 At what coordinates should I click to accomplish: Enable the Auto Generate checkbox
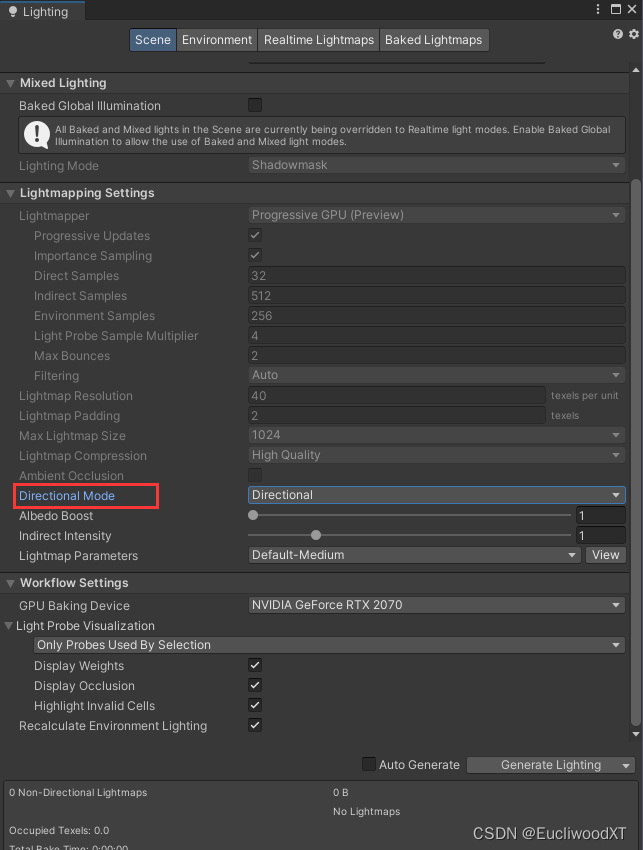(x=369, y=764)
